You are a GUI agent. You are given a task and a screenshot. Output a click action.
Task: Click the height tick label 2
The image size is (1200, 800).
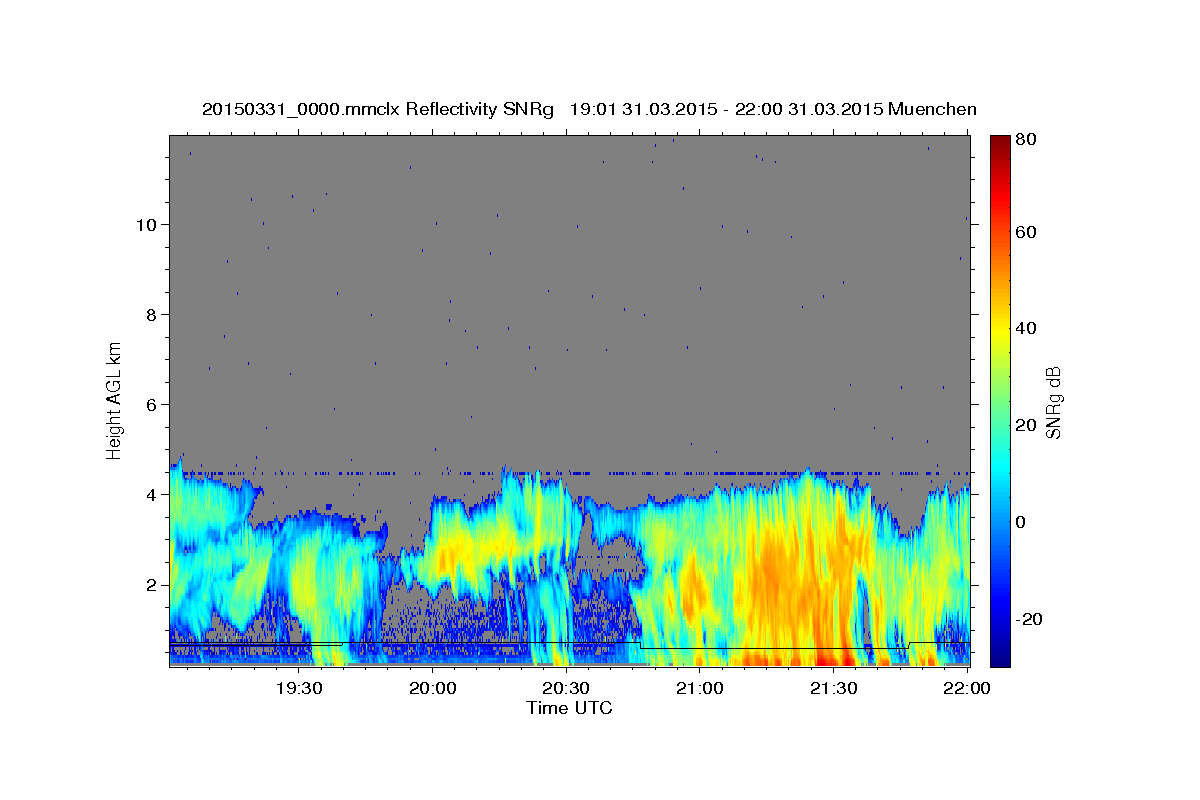click(x=152, y=585)
